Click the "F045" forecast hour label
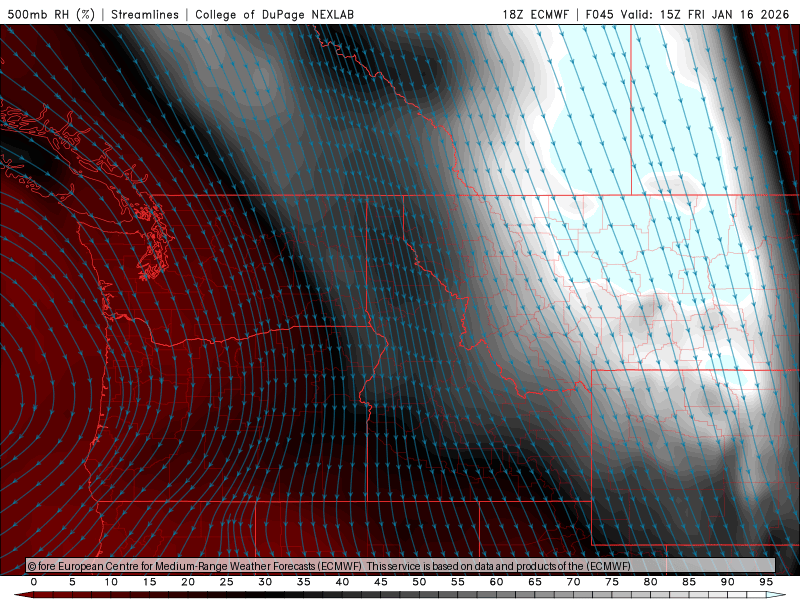Image resolution: width=800 pixels, height=600 pixels. (x=599, y=14)
